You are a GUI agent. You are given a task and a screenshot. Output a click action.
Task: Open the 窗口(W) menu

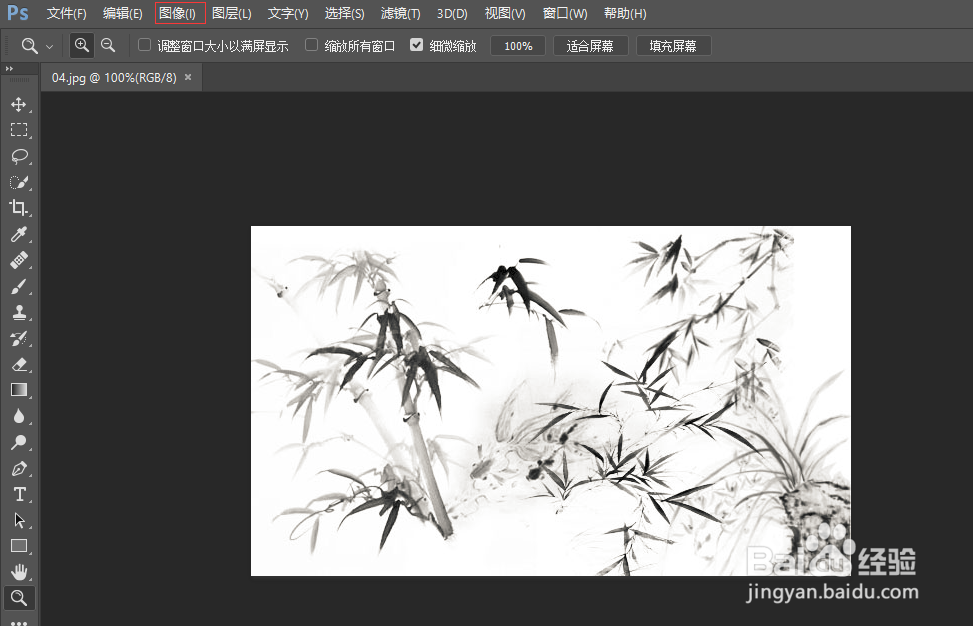click(565, 14)
